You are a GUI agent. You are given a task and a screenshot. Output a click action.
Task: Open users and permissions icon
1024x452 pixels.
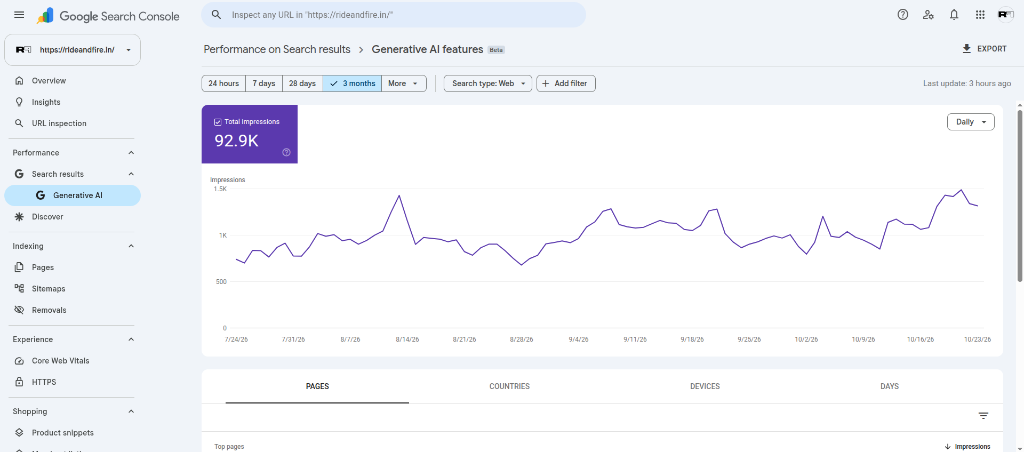click(928, 14)
